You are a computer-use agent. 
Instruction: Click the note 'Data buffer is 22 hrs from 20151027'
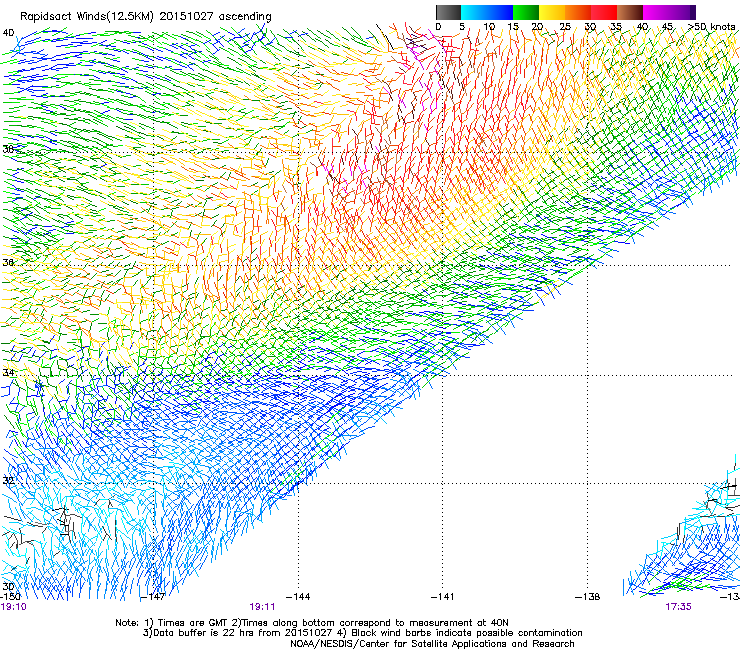tap(243, 633)
